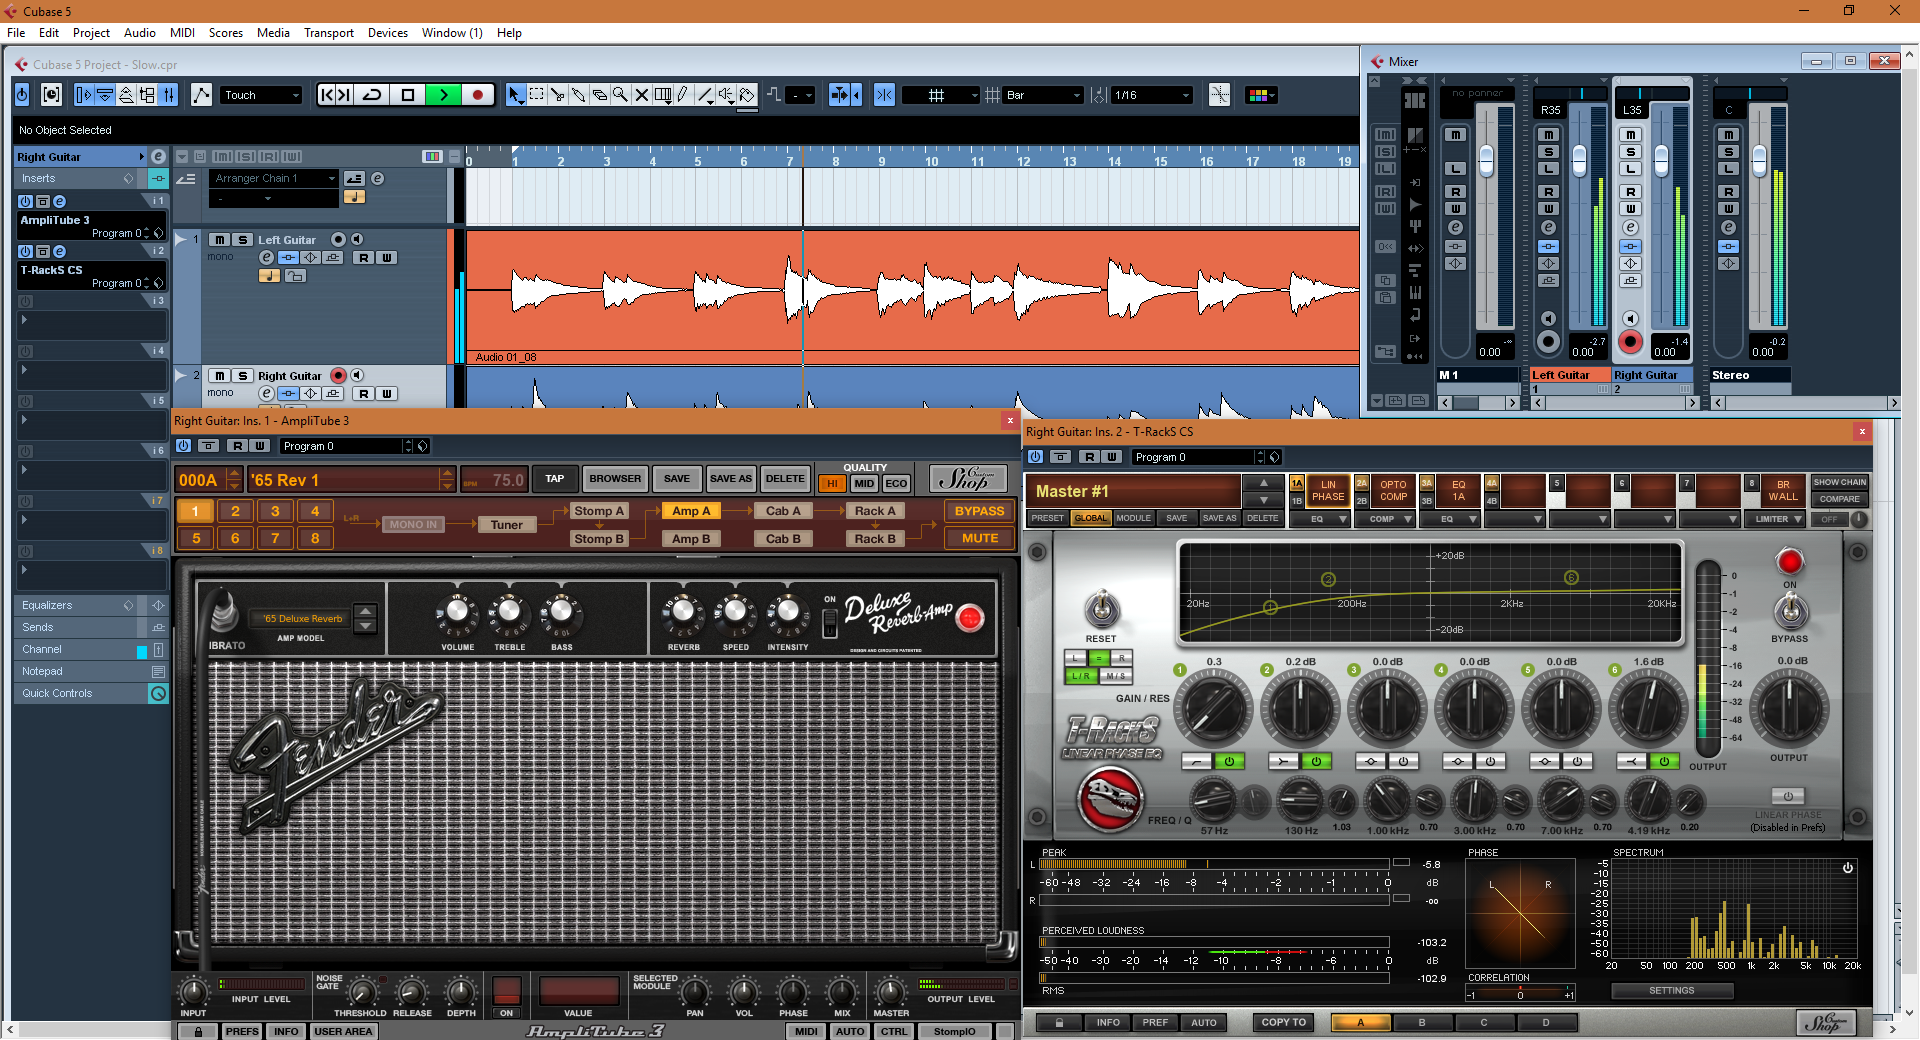Select the Mute X tool
The height and width of the screenshot is (1040, 1920).
tap(641, 95)
